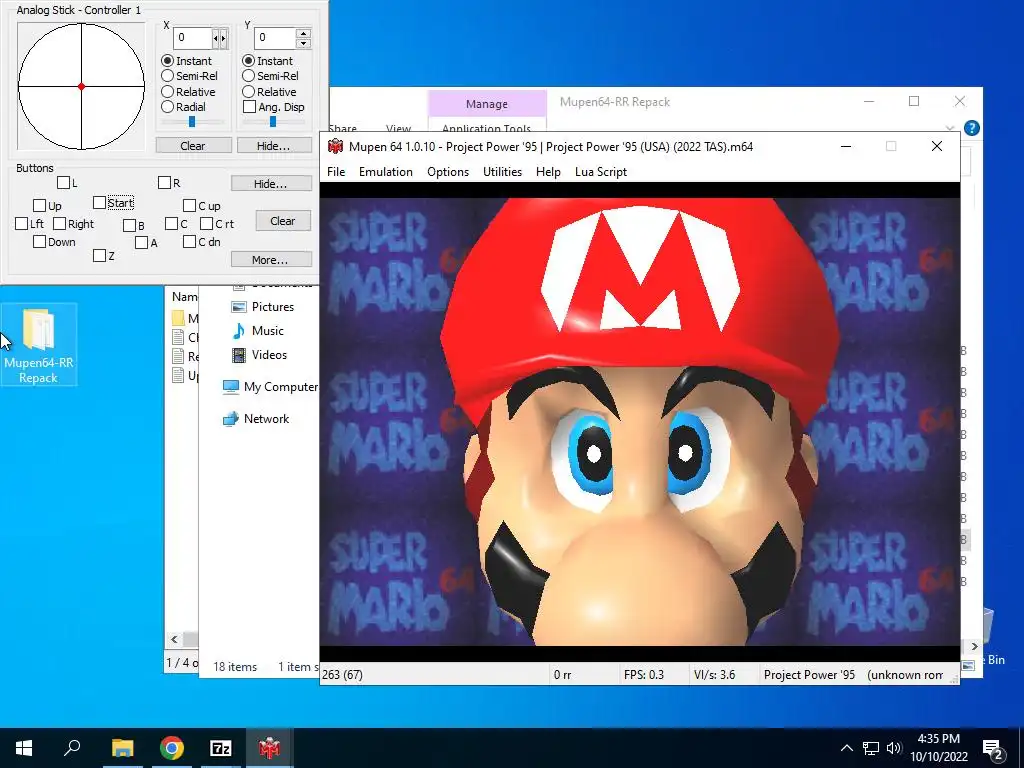The image size is (1024, 768).
Task: Check the Down d-pad checkbox
Action: pos(39,242)
